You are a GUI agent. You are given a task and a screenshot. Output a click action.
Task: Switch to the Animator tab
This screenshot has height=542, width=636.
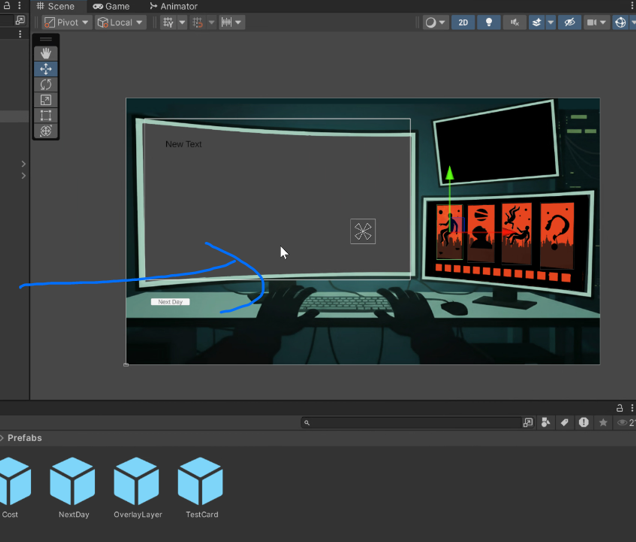tap(173, 6)
